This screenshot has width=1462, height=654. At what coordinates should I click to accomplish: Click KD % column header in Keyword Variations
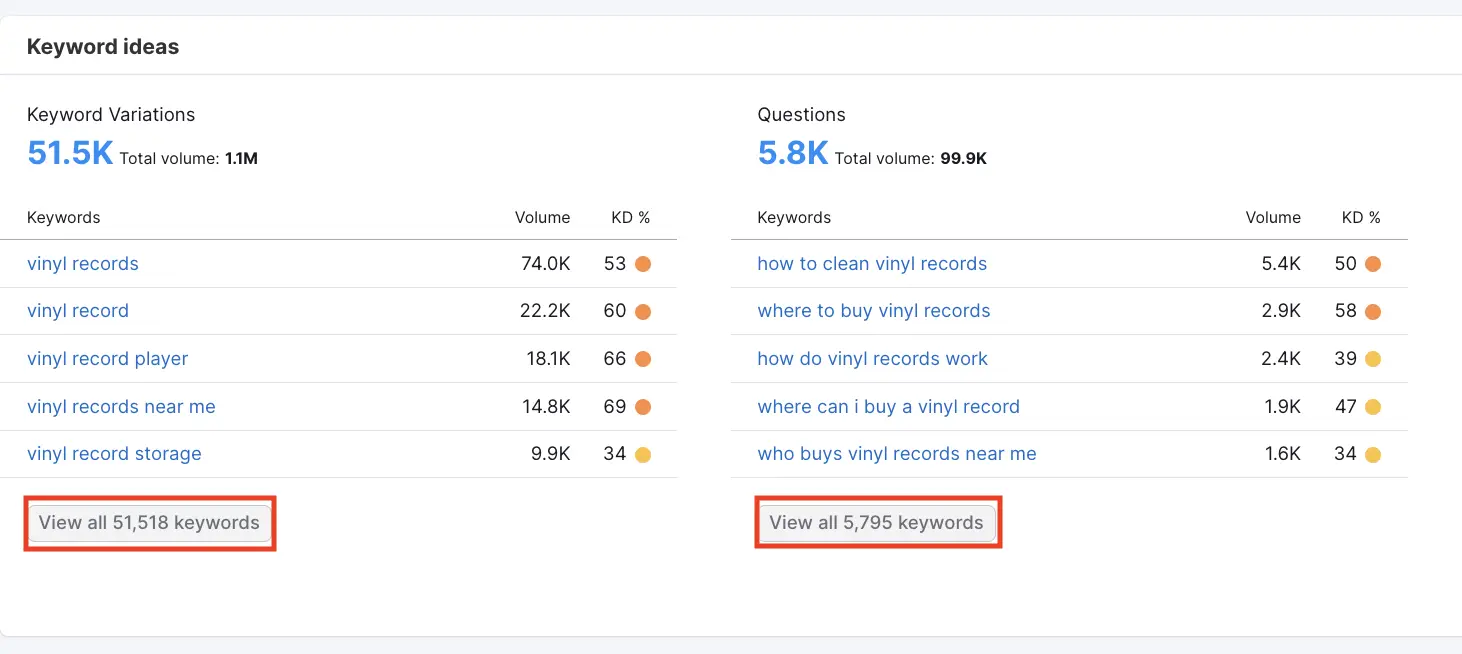[x=631, y=217]
